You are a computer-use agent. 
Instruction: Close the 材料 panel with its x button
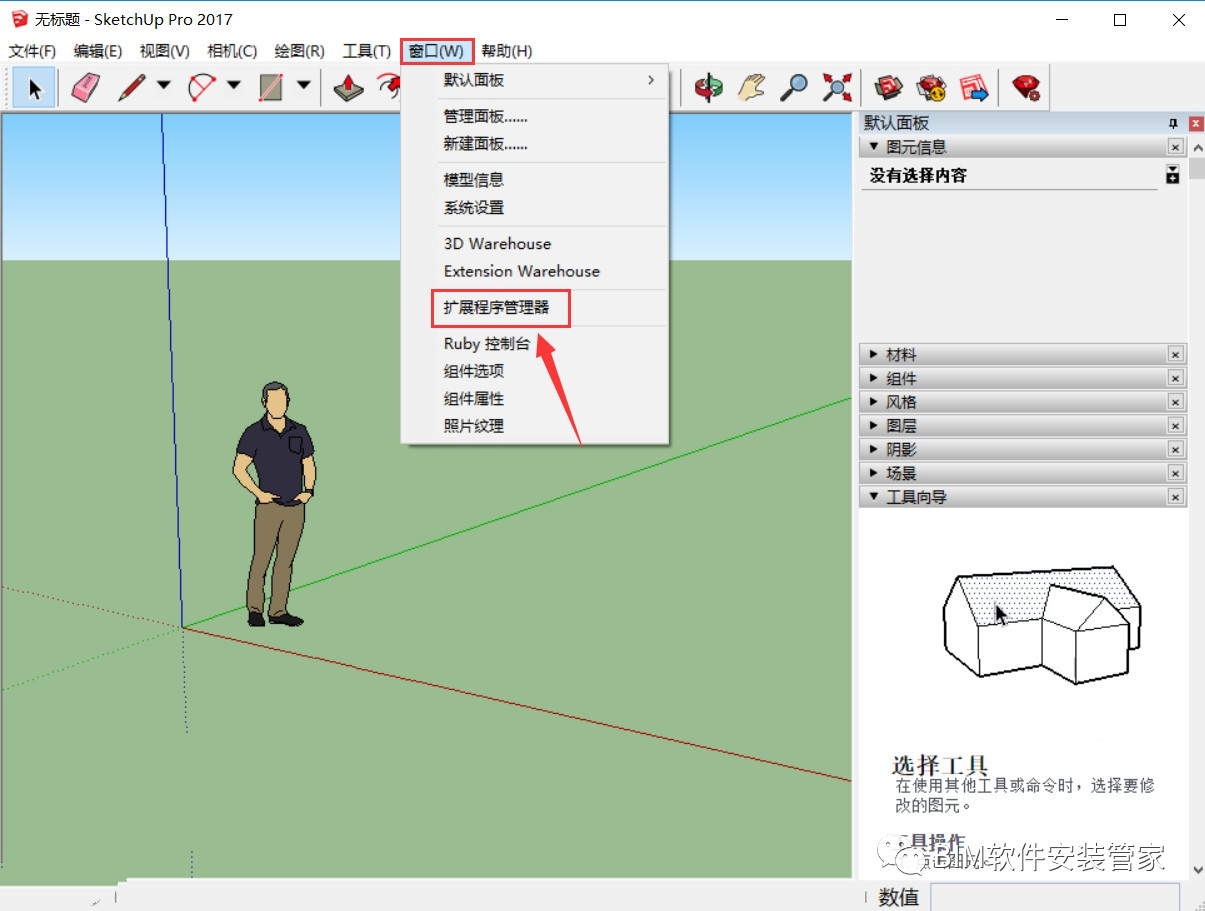point(1176,355)
